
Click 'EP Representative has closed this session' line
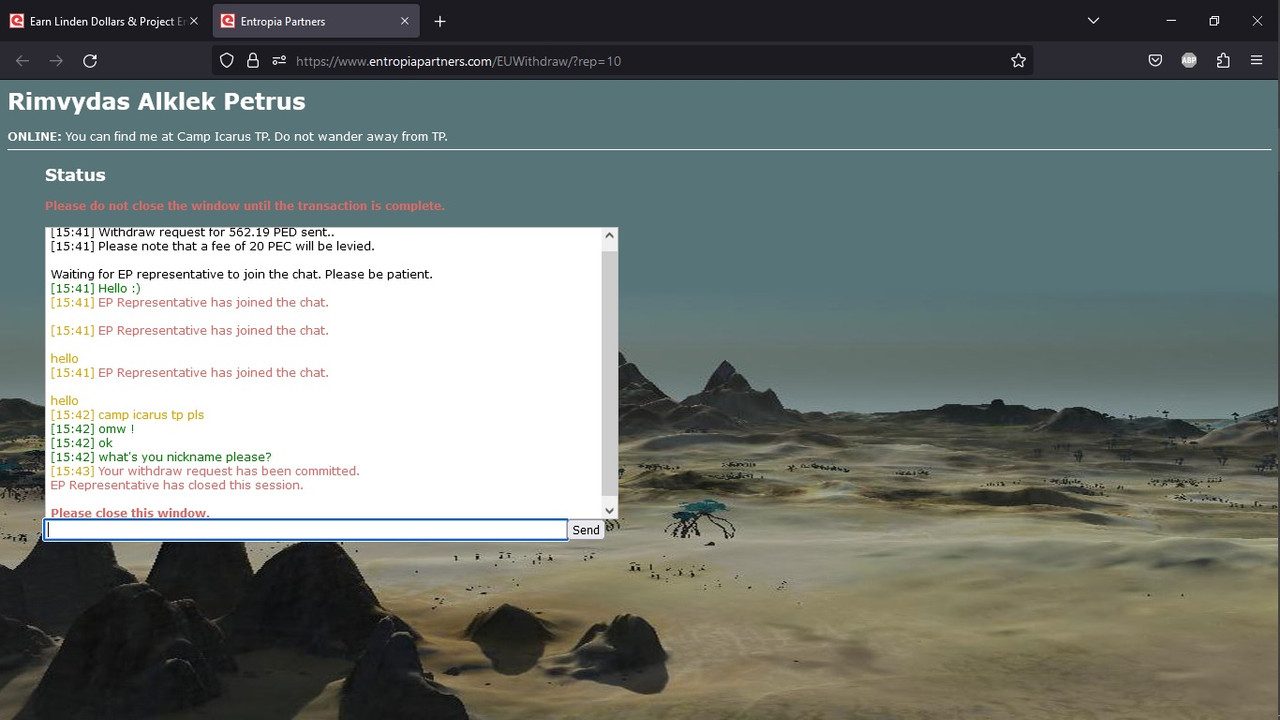(x=177, y=485)
